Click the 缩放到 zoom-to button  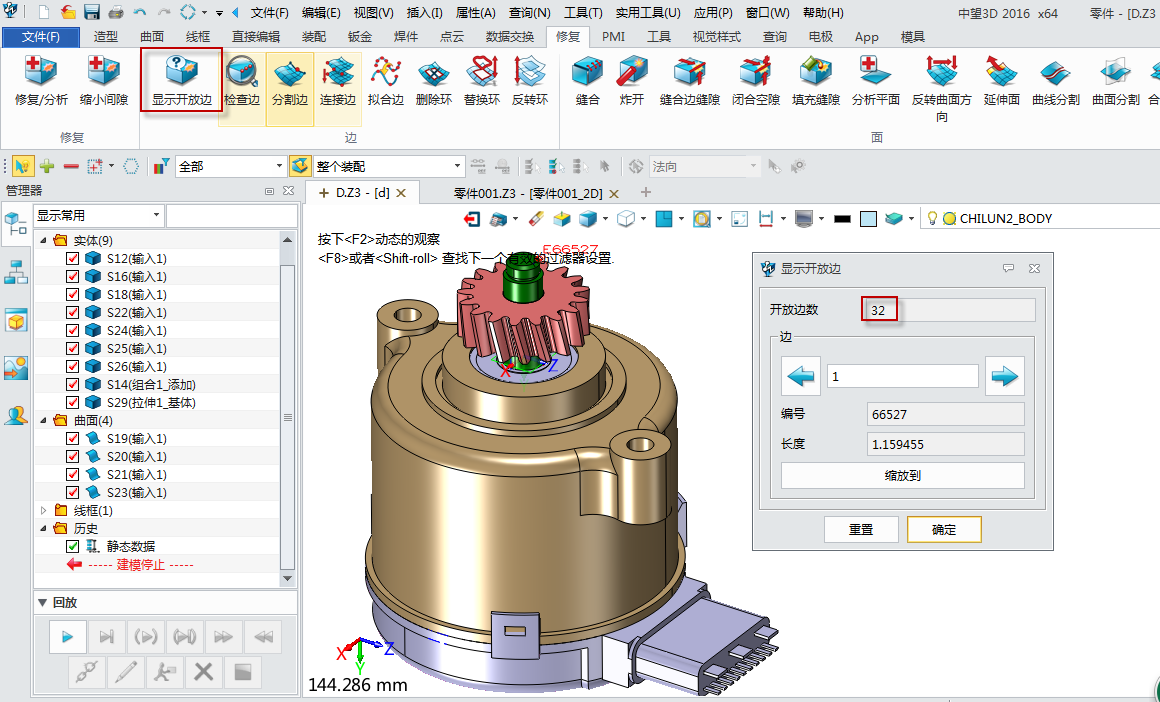[902, 476]
